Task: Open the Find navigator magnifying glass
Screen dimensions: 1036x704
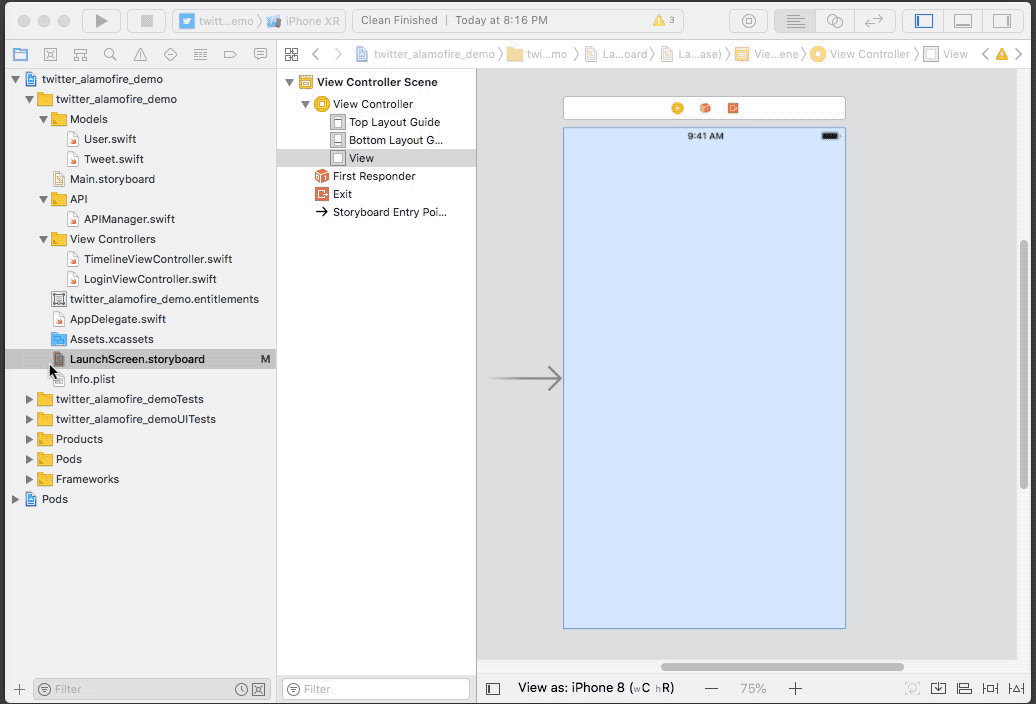Action: (x=110, y=53)
